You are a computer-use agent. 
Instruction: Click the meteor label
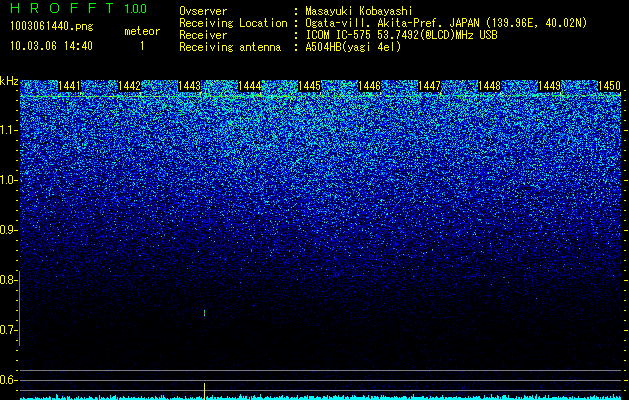click(142, 31)
